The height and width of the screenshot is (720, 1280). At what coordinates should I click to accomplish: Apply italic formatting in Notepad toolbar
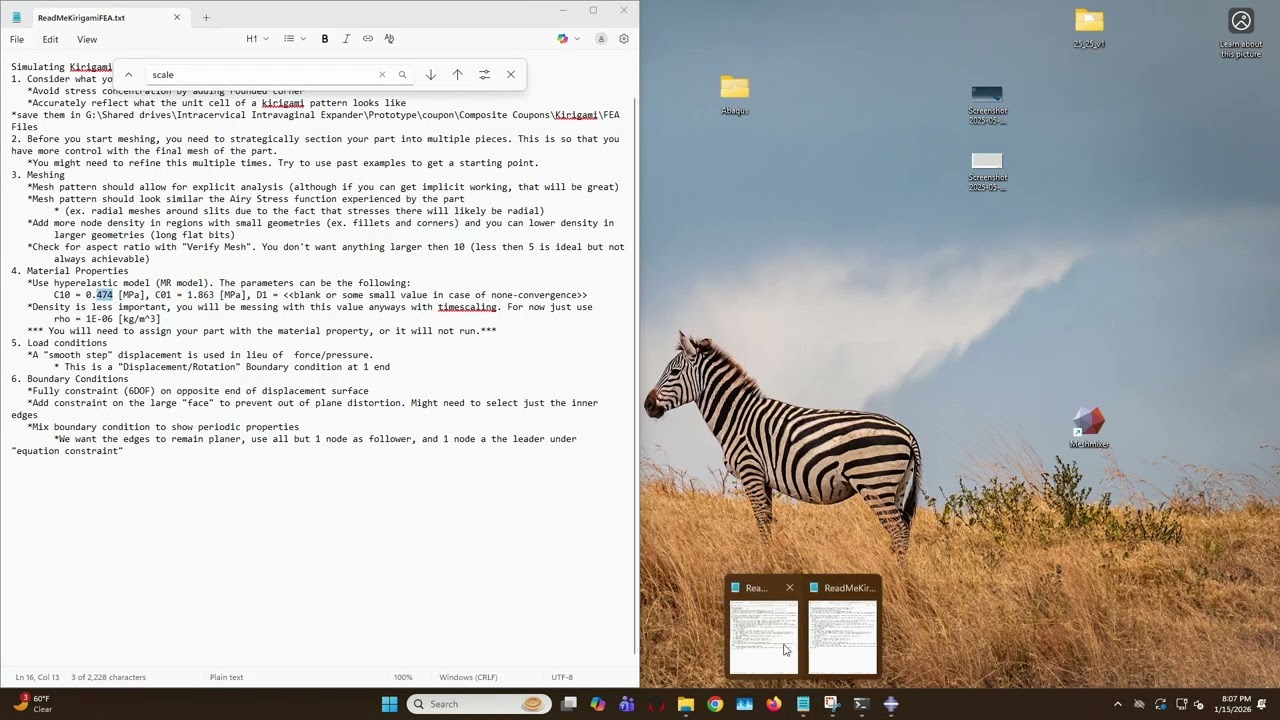pos(346,39)
